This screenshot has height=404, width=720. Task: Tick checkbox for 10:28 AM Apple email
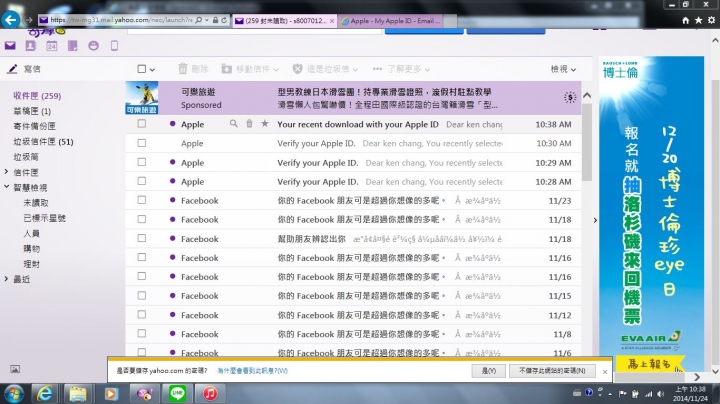point(141,181)
